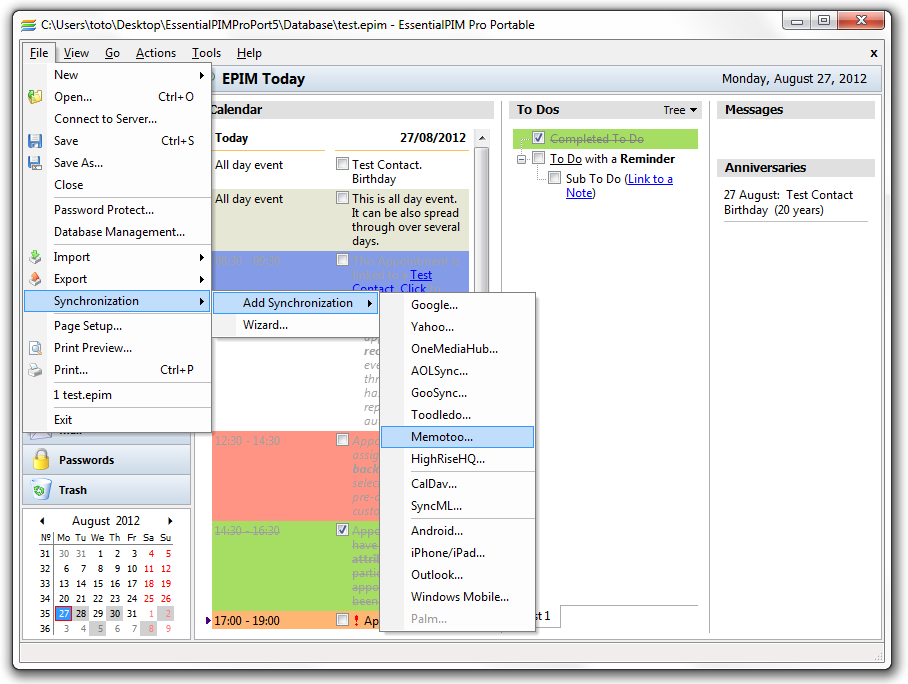Image resolution: width=908 pixels, height=684 pixels.
Task: Choose Android... synchronization
Action: [x=457, y=531]
